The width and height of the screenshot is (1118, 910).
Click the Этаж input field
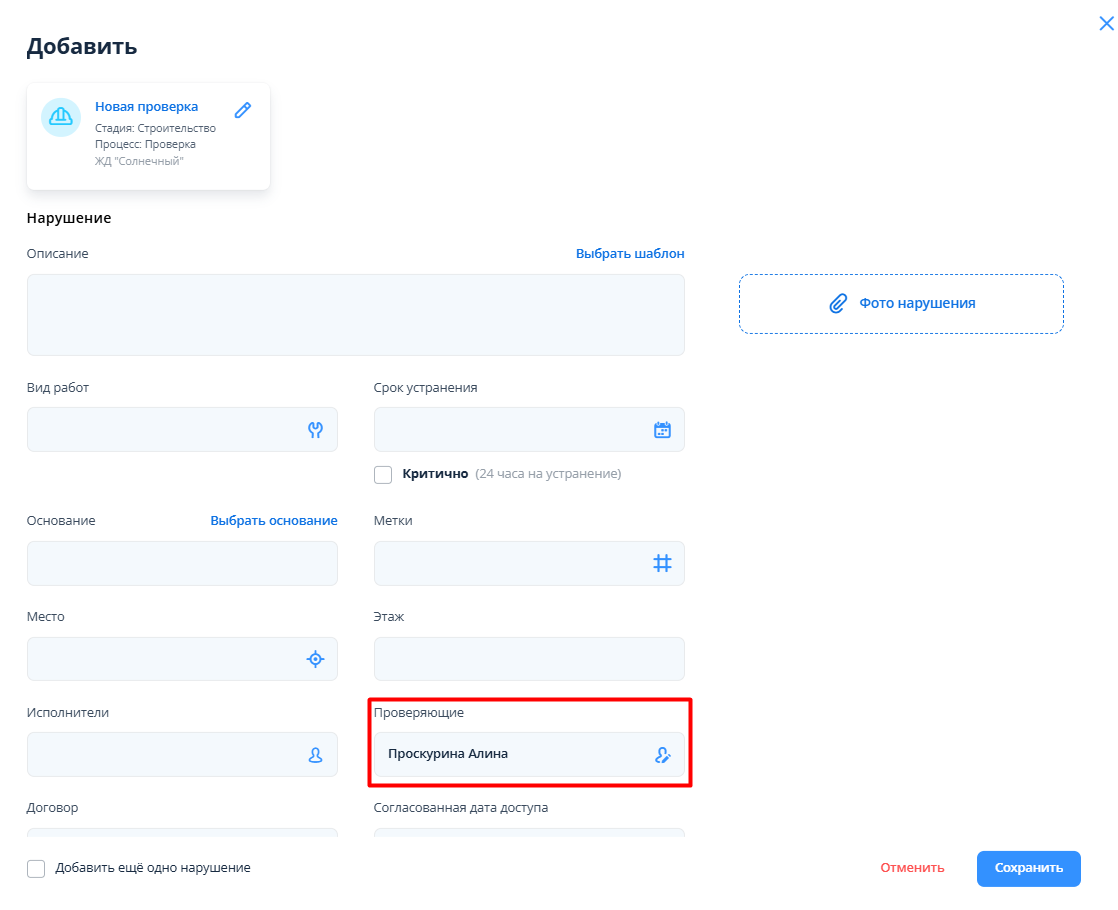pyautogui.click(x=528, y=659)
